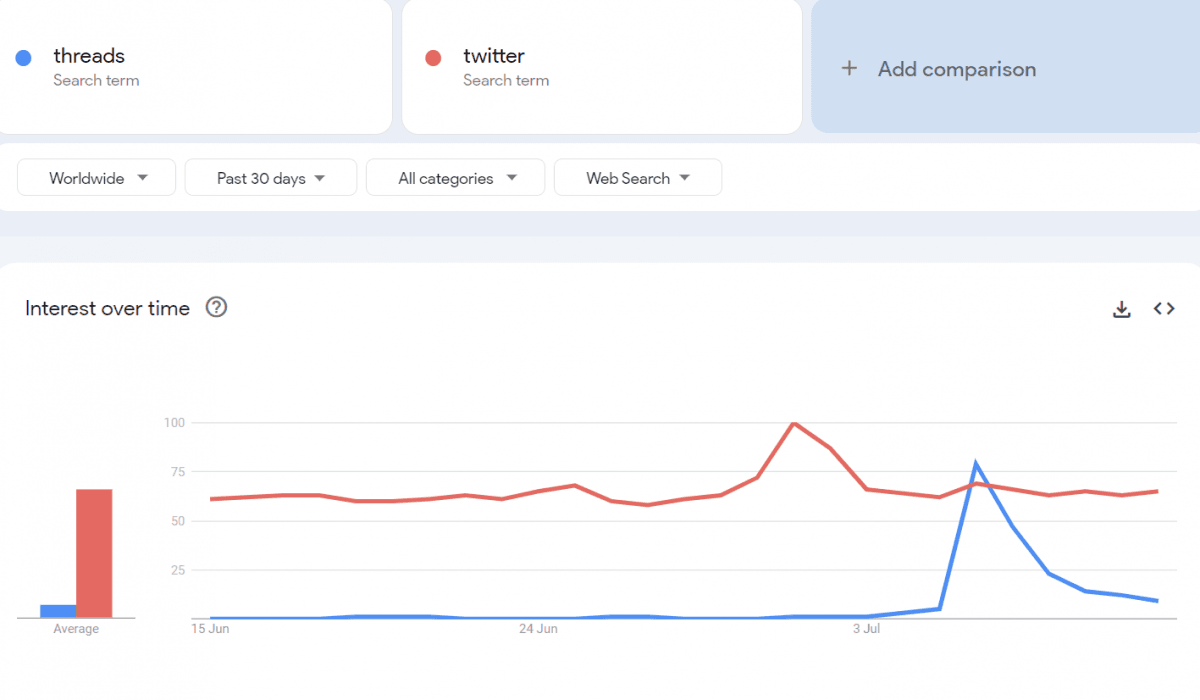Expand the All categories dropdown
Image resolution: width=1200 pixels, height=700 pixels.
point(456,178)
